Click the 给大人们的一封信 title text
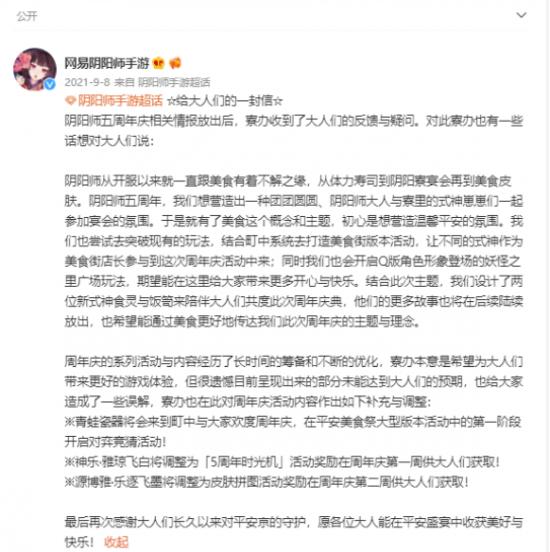 pos(225,101)
